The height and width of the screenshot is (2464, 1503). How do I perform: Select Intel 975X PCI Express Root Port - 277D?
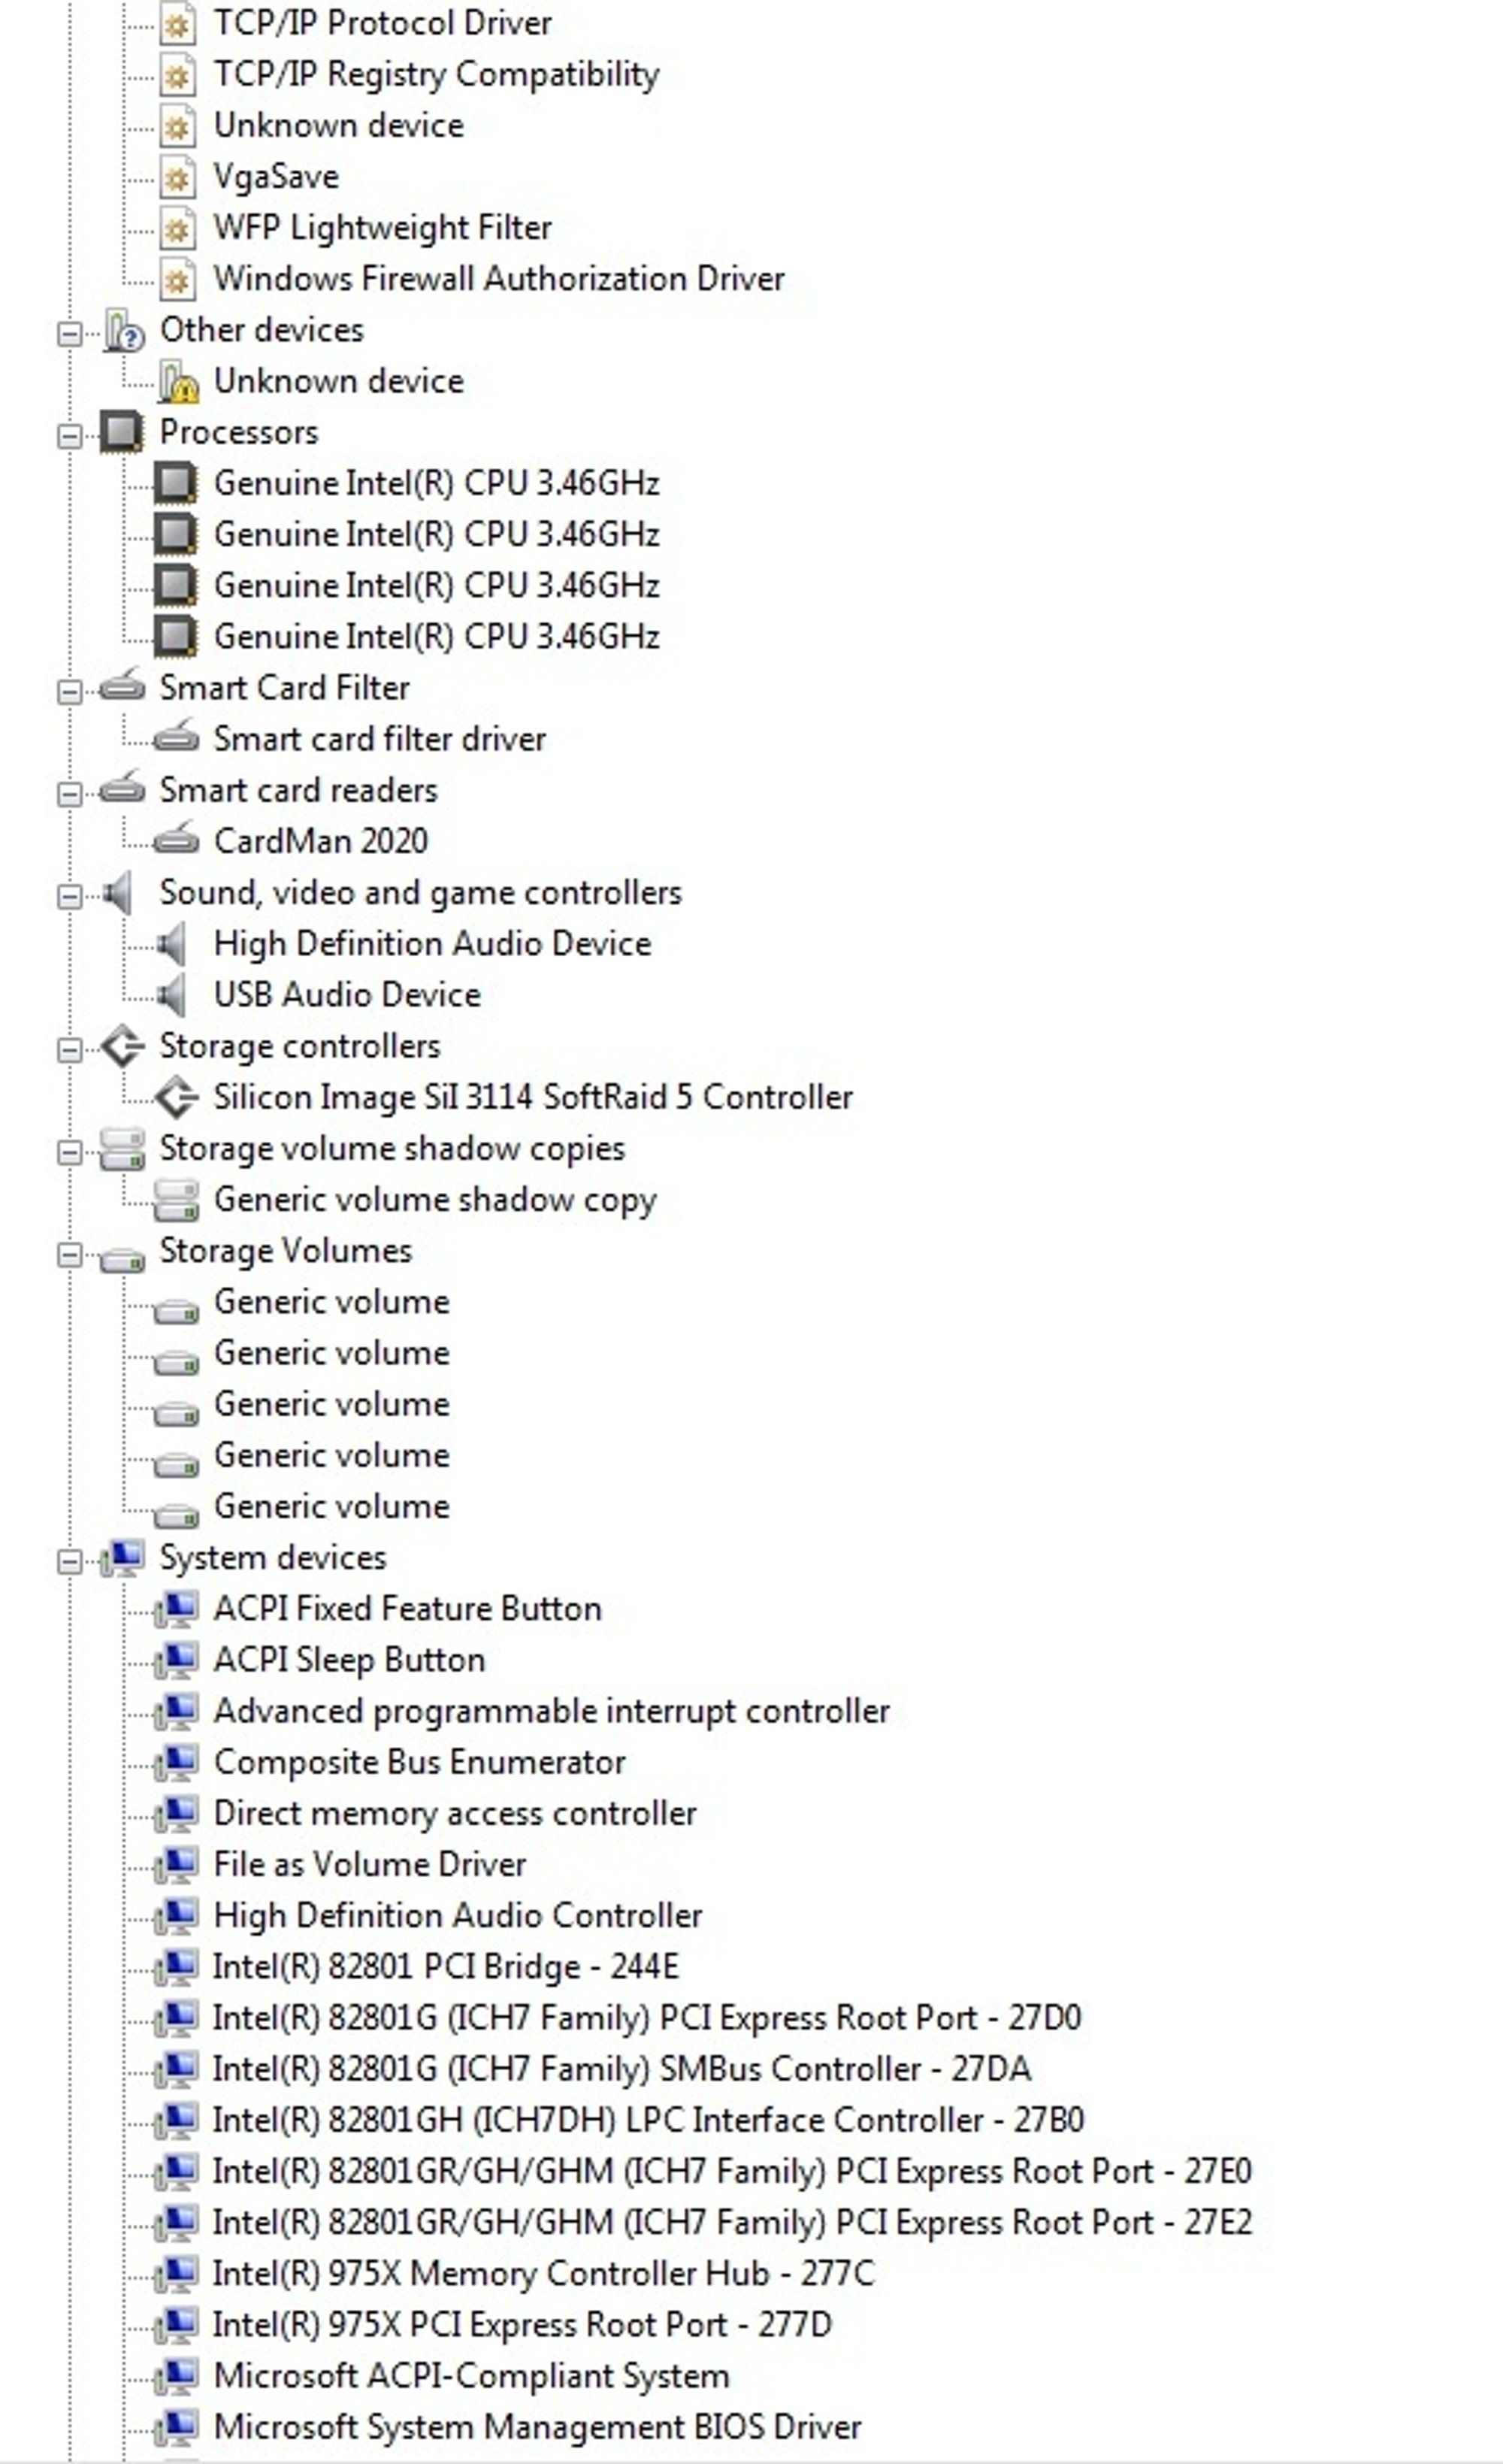tap(522, 2324)
